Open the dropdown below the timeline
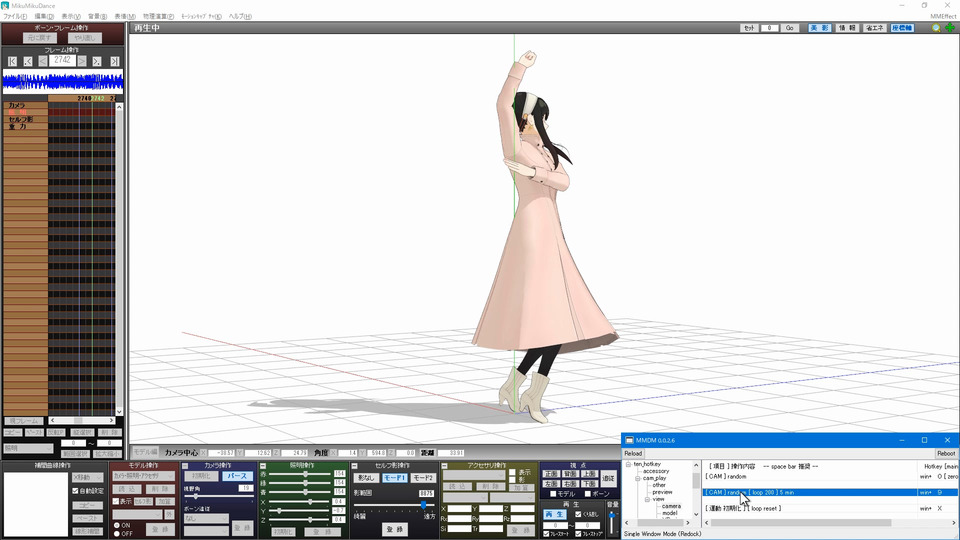Image resolution: width=960 pixels, height=540 pixels. click(28, 449)
